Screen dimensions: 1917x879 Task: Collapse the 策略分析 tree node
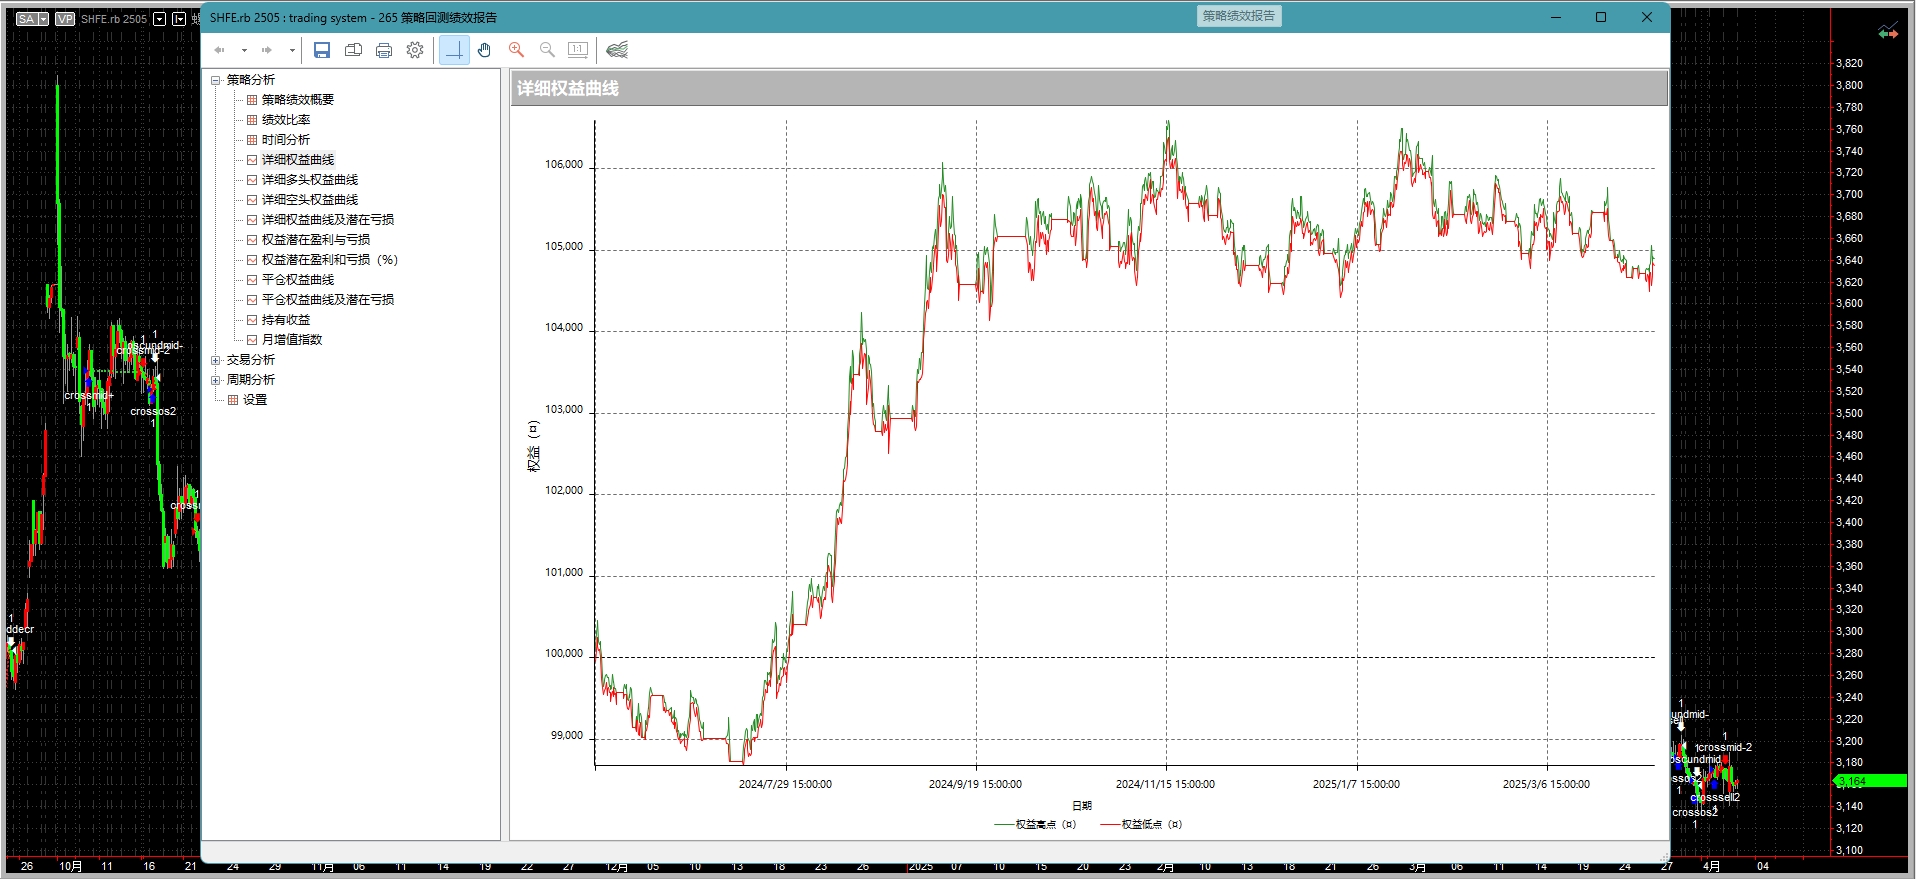(215, 80)
